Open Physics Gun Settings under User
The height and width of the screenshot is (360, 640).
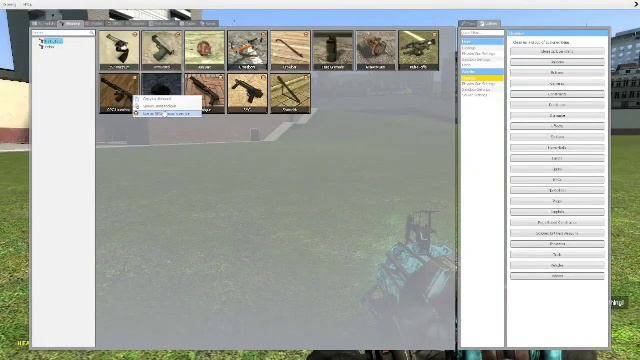coord(482,53)
